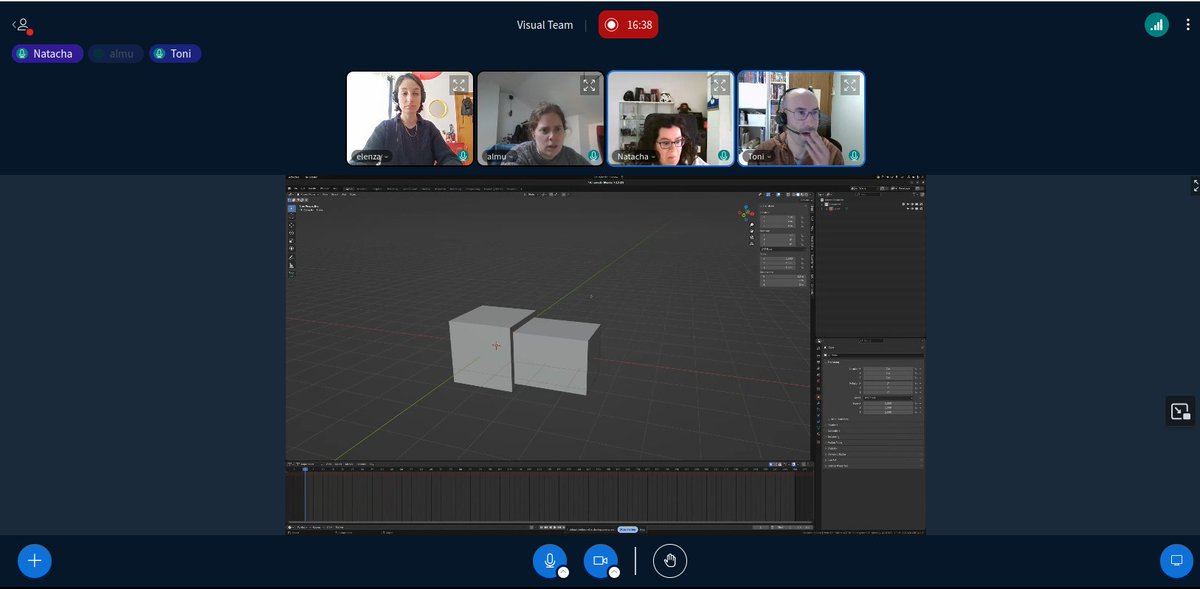Select the right cube in the viewport
1200x589 pixels.
[556, 357]
